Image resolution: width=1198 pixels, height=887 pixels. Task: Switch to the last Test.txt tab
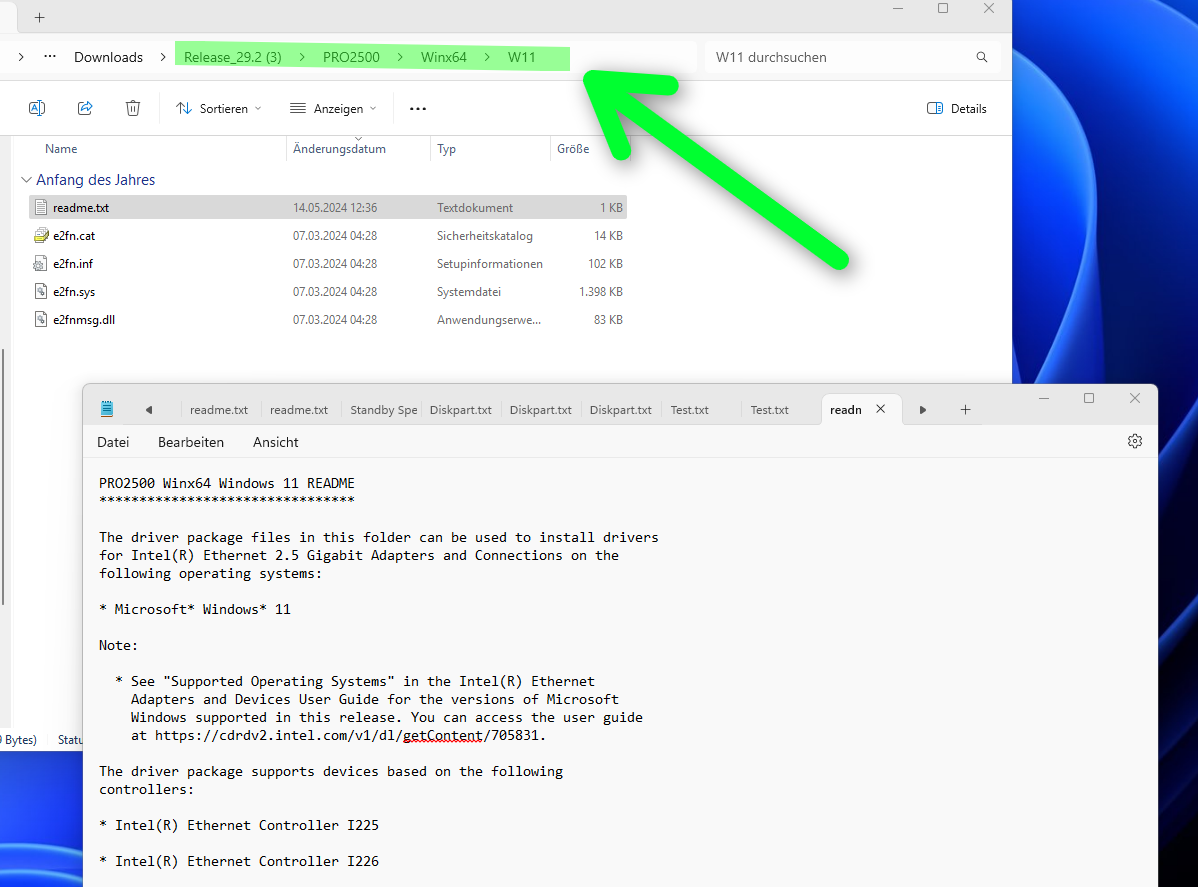pyautogui.click(x=769, y=410)
